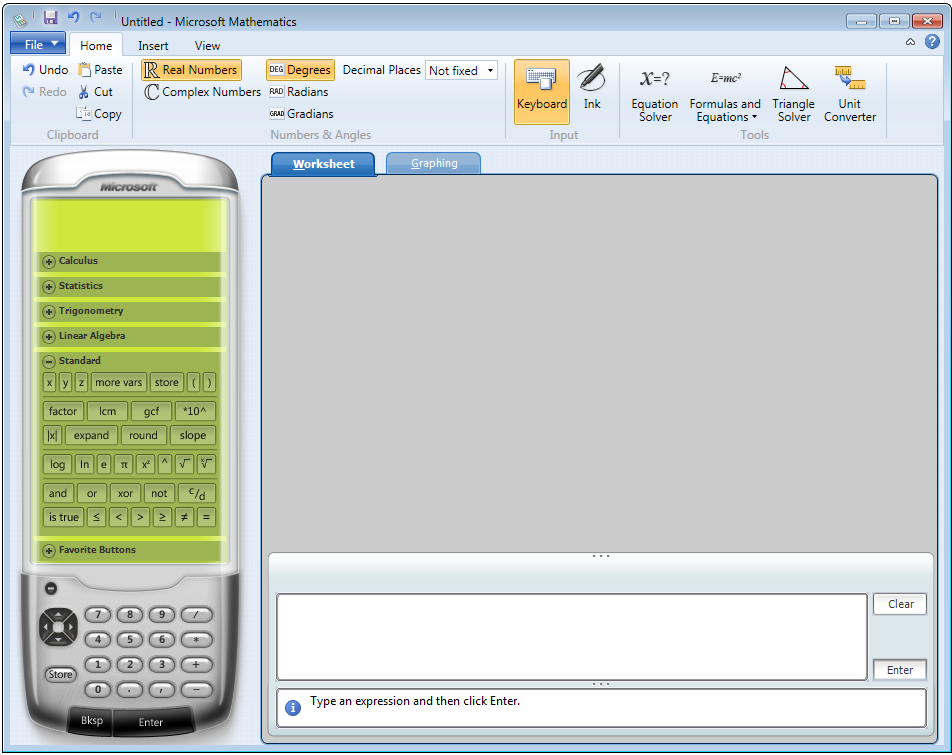This screenshot has height=755, width=952.
Task: Set angle unit to Gradians
Action: coord(301,113)
